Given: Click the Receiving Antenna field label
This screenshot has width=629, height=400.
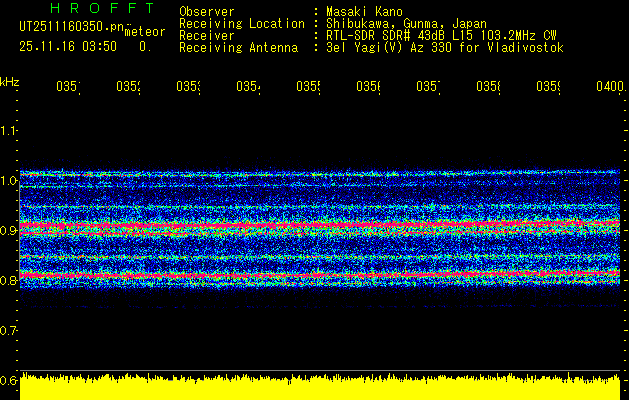Looking at the screenshot, I should click(x=238, y=47).
